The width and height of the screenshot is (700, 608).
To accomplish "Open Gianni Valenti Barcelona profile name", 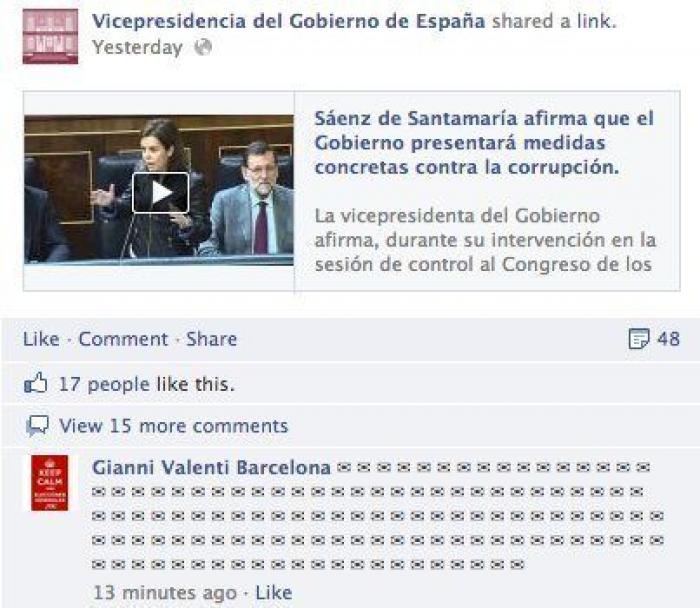I will 211,468.
